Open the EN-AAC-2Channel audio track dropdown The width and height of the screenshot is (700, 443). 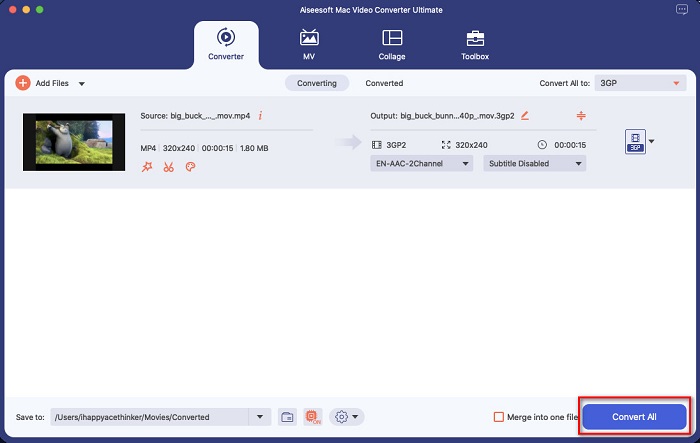(x=421, y=163)
